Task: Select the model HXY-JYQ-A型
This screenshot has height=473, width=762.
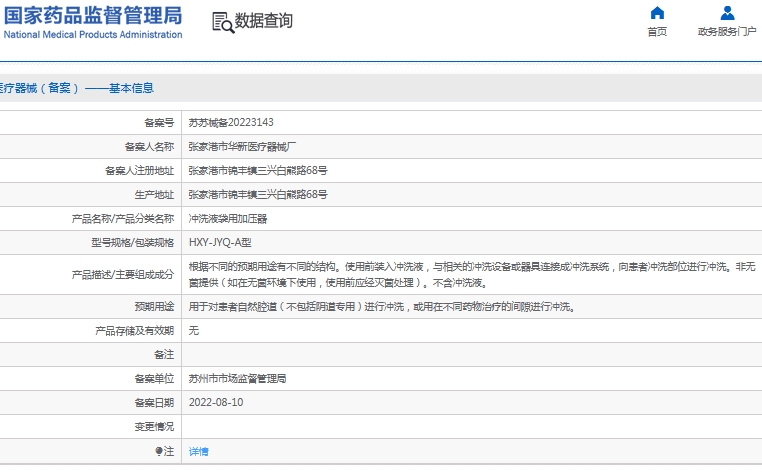Action: tap(220, 243)
